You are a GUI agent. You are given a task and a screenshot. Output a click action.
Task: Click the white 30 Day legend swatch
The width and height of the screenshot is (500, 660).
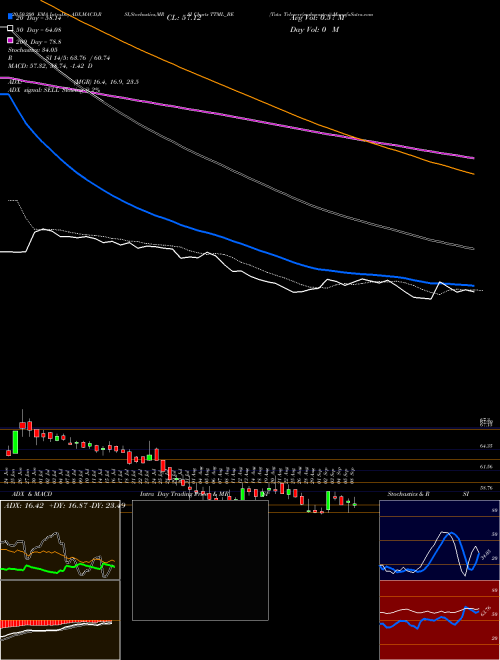click(x=11, y=29)
